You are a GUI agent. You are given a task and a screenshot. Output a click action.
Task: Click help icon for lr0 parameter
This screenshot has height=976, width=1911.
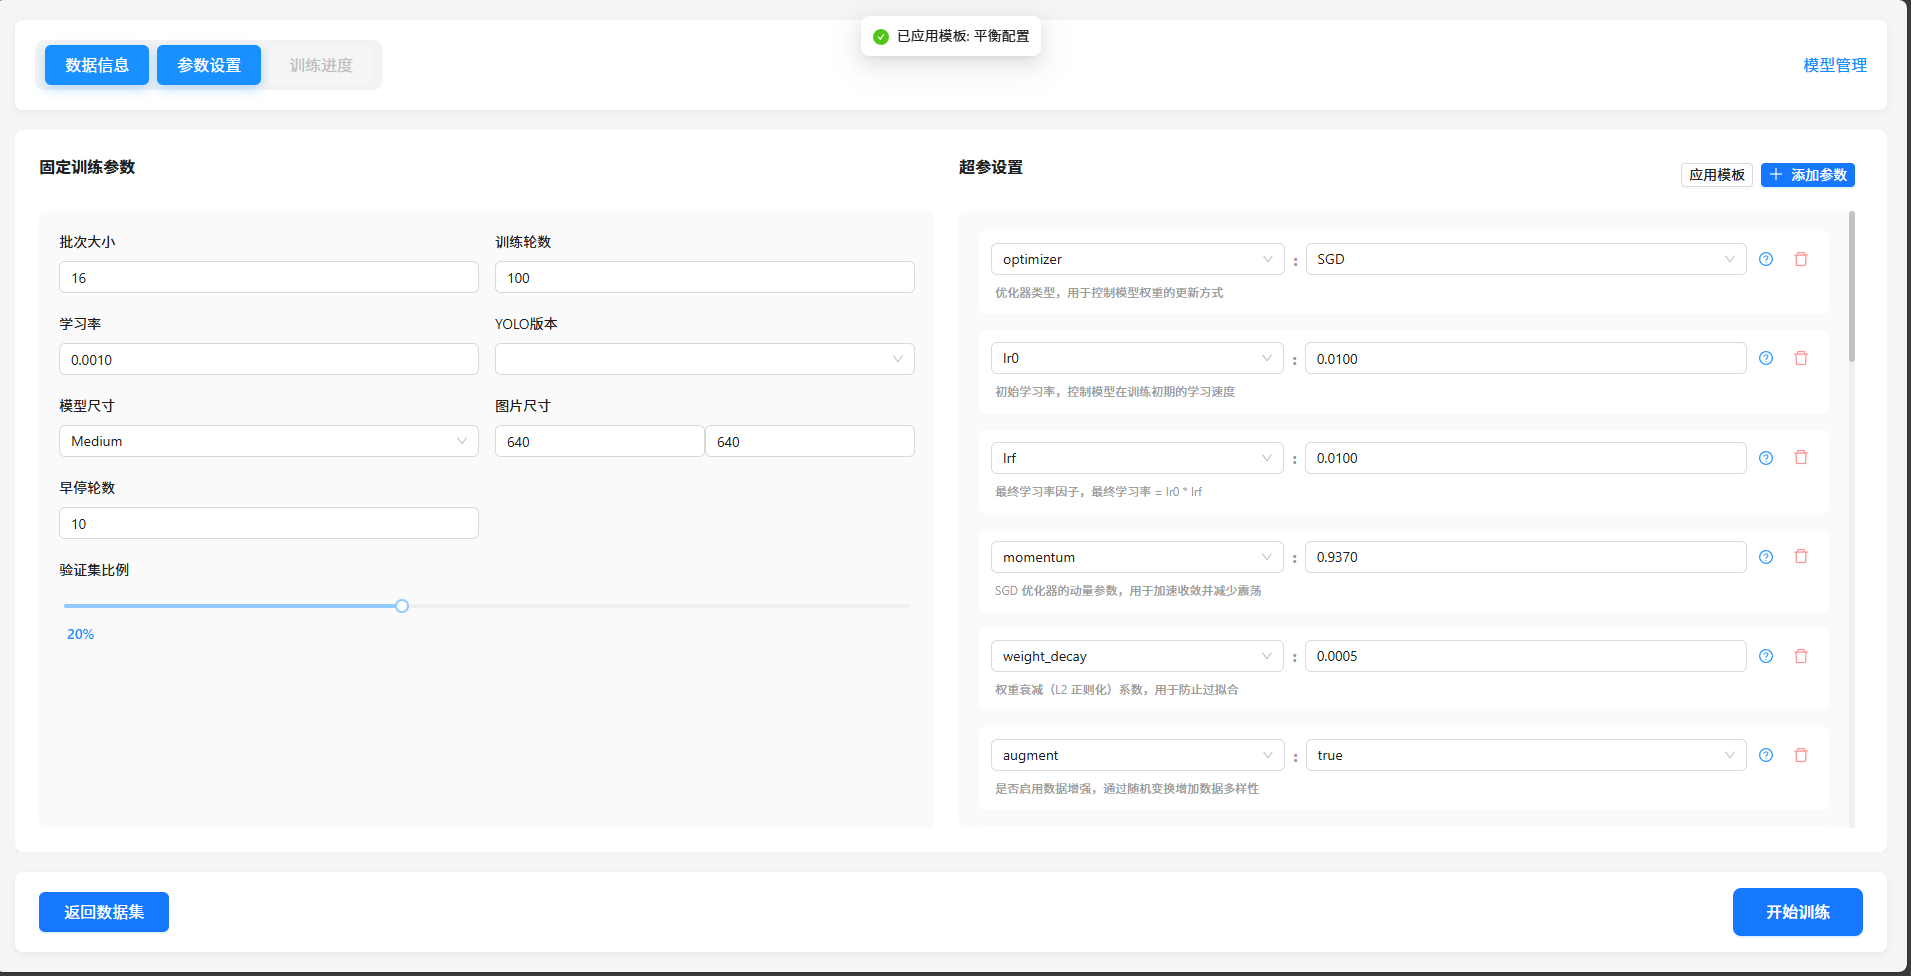pyautogui.click(x=1766, y=358)
